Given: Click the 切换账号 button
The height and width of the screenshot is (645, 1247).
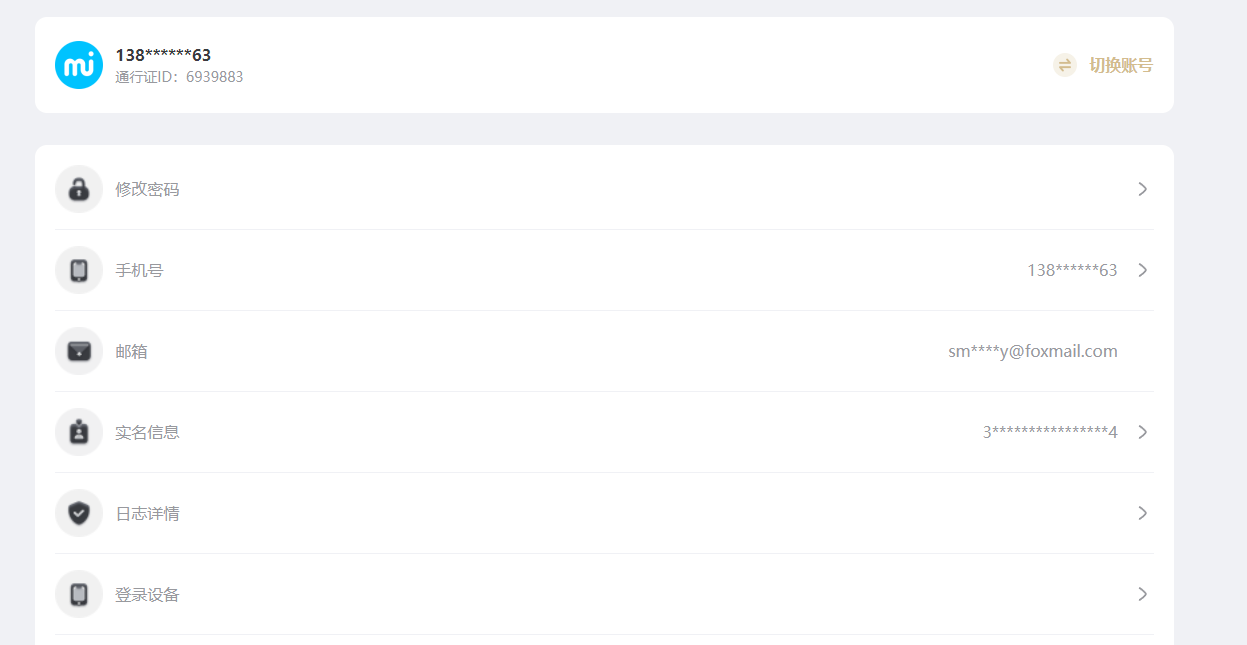Looking at the screenshot, I should tap(1103, 65).
